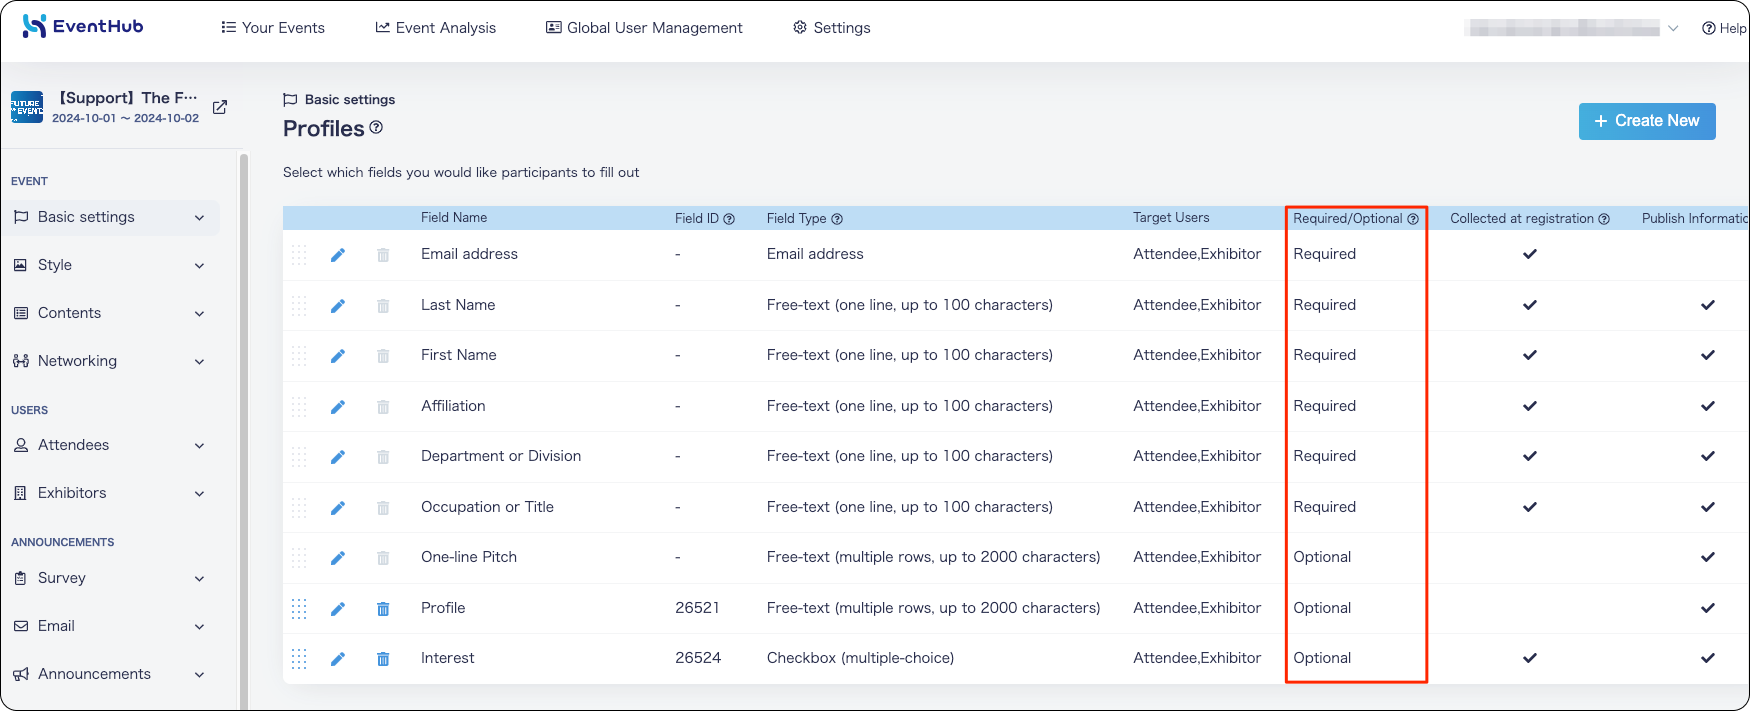Expand the Contents sidebar section
The width and height of the screenshot is (1750, 711).
(x=110, y=313)
